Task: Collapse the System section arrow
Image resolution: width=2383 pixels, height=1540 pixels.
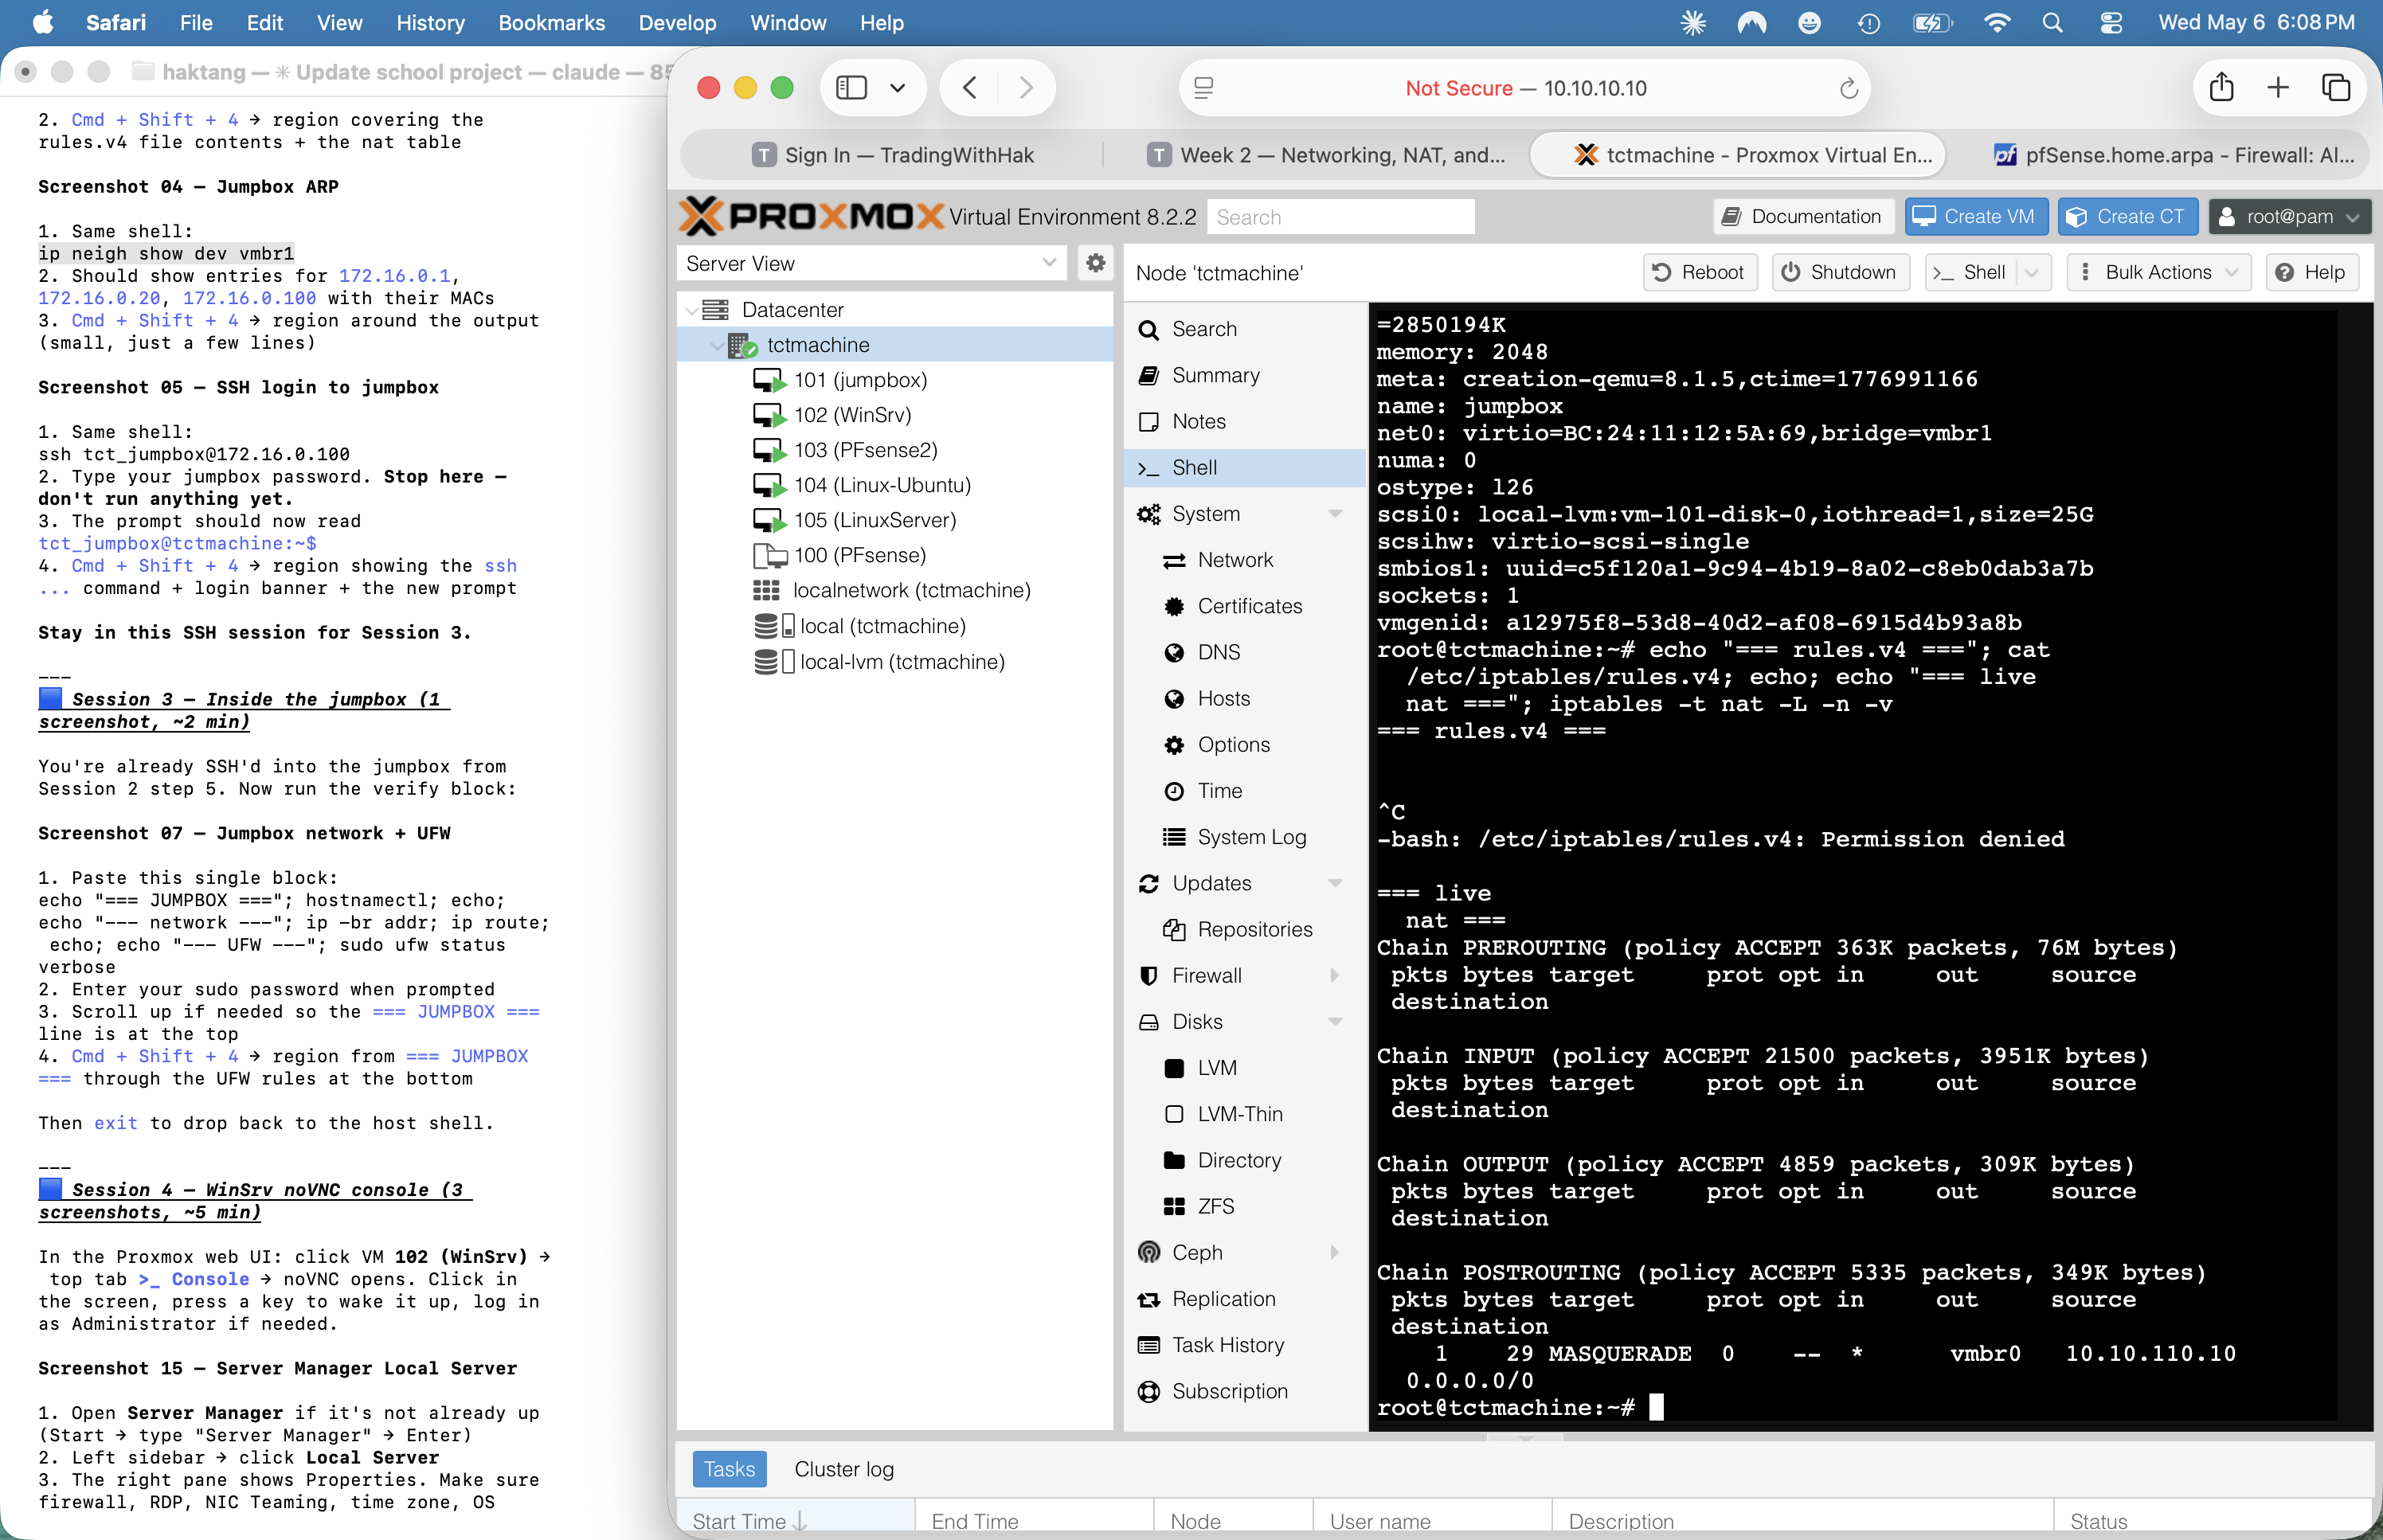Action: click(x=1335, y=514)
